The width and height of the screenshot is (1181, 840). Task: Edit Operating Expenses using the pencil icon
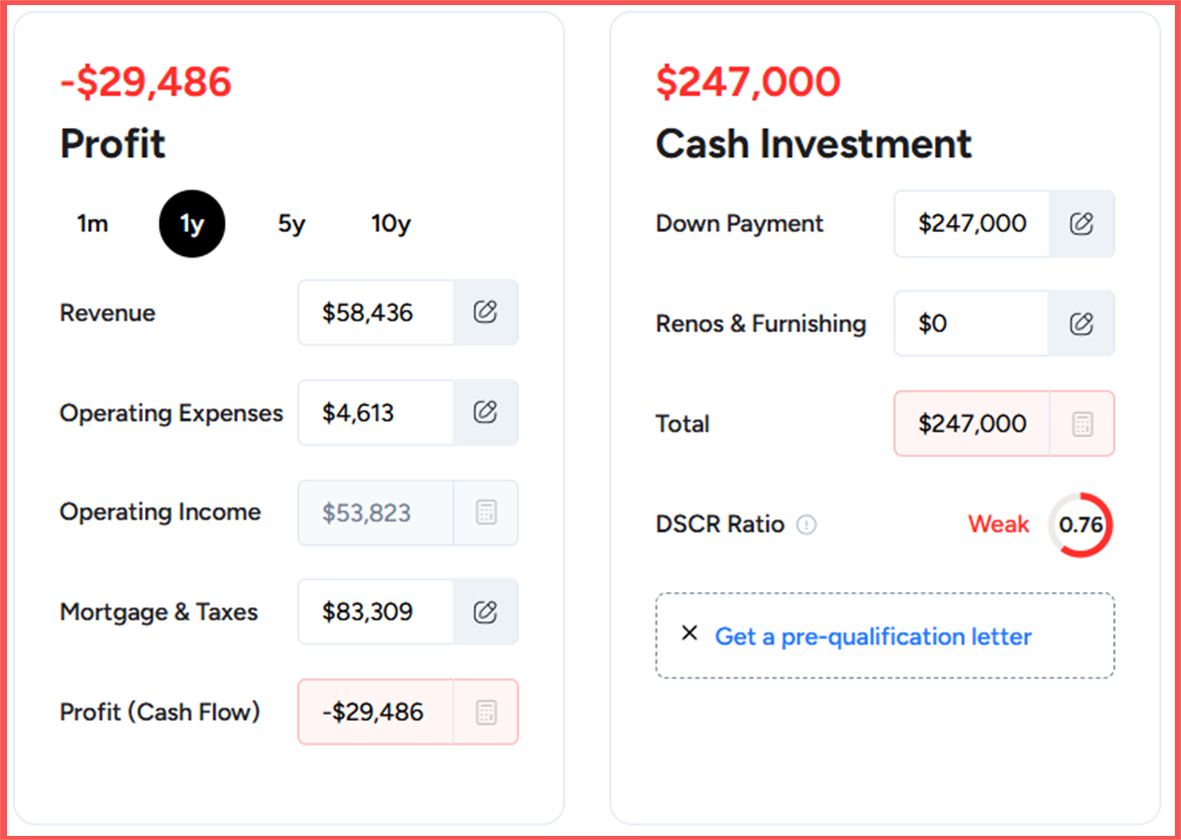click(485, 412)
